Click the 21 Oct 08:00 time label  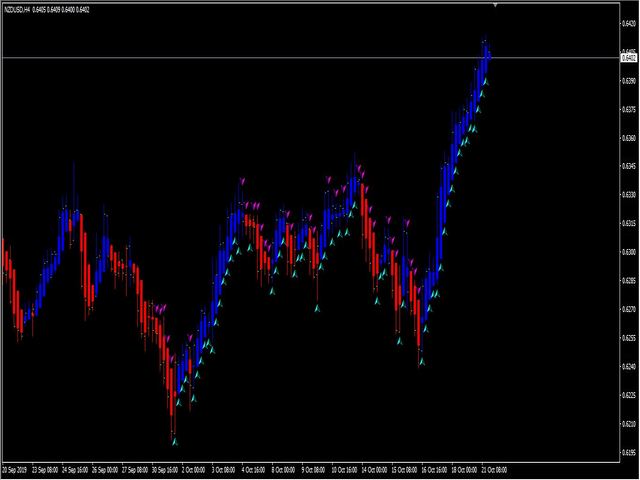[x=495, y=470]
